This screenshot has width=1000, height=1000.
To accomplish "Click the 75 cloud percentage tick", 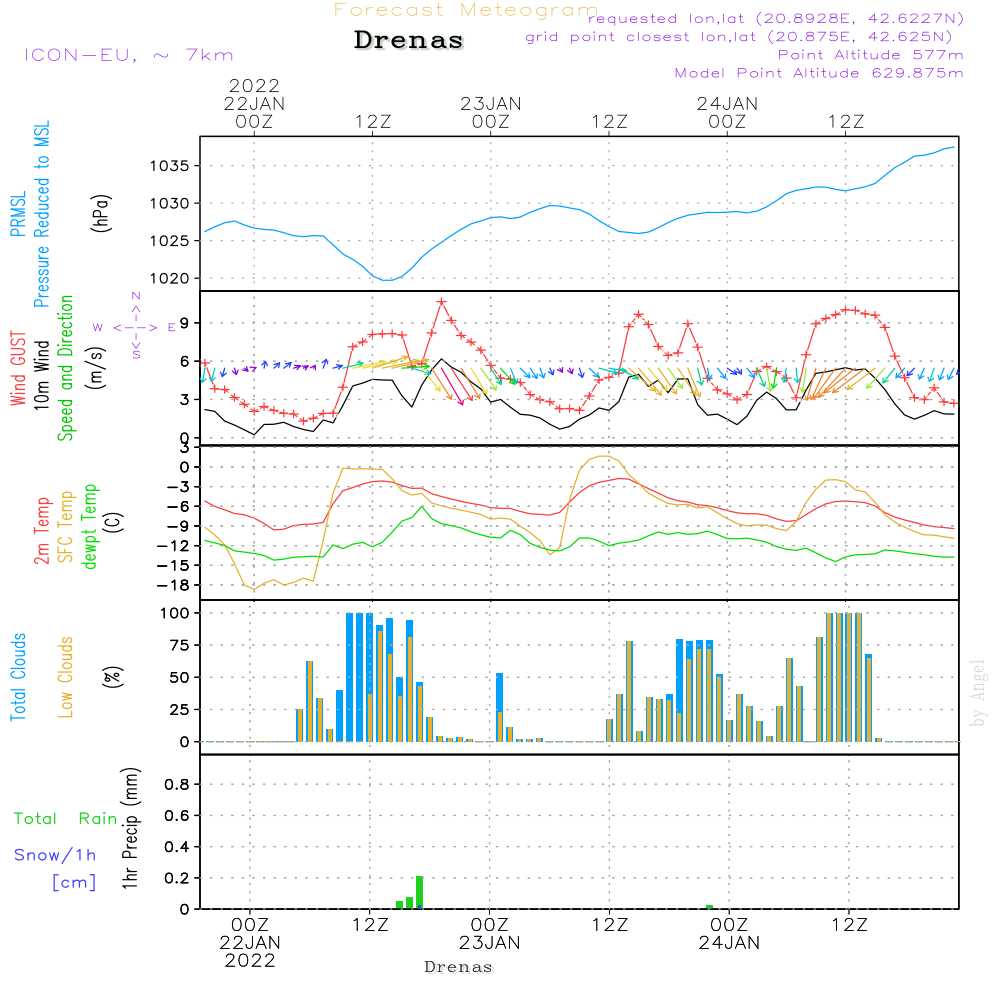I will 179,645.
